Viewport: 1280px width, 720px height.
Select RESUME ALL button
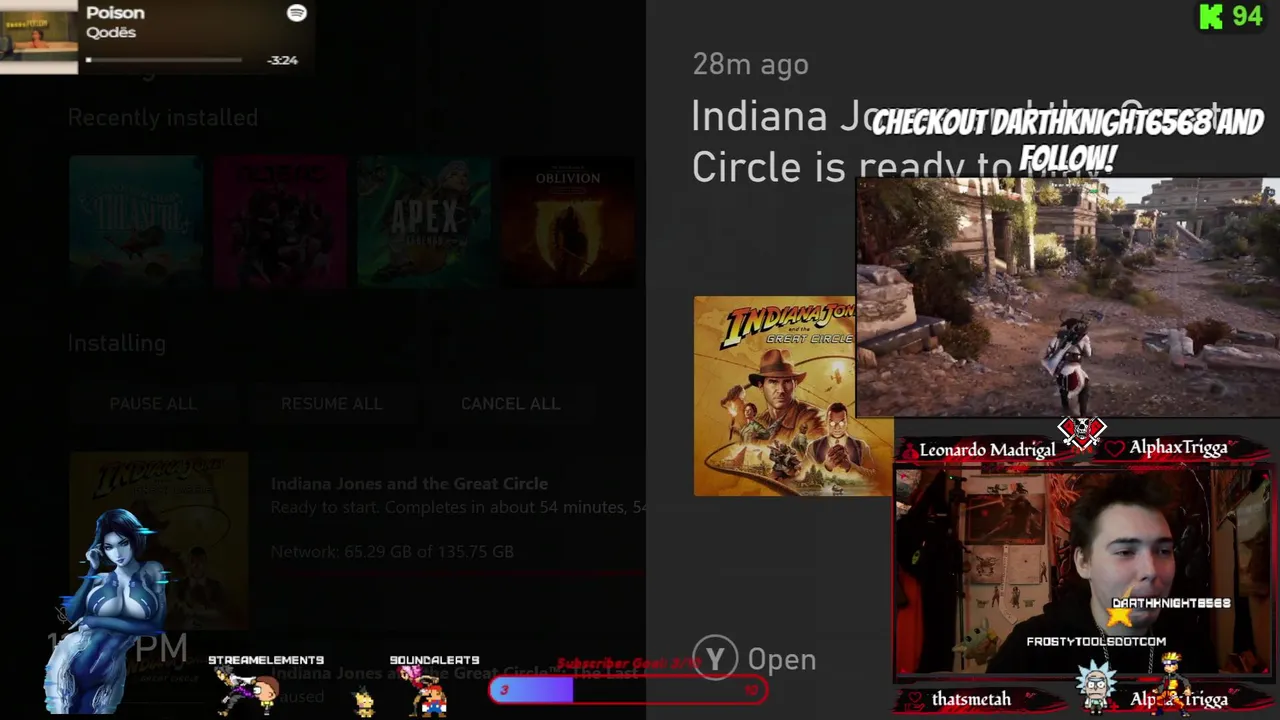point(331,404)
